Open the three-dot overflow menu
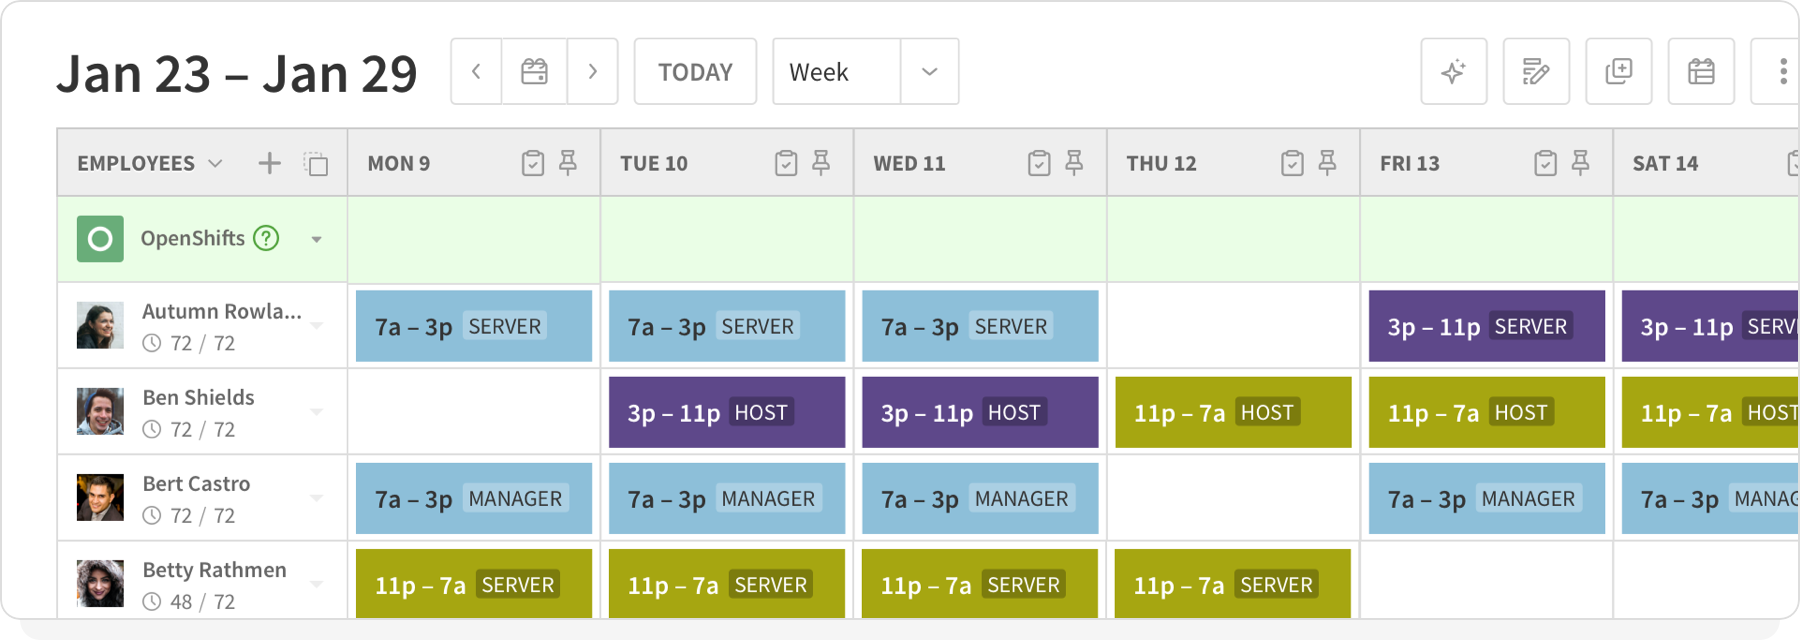This screenshot has width=1800, height=640. [1782, 71]
